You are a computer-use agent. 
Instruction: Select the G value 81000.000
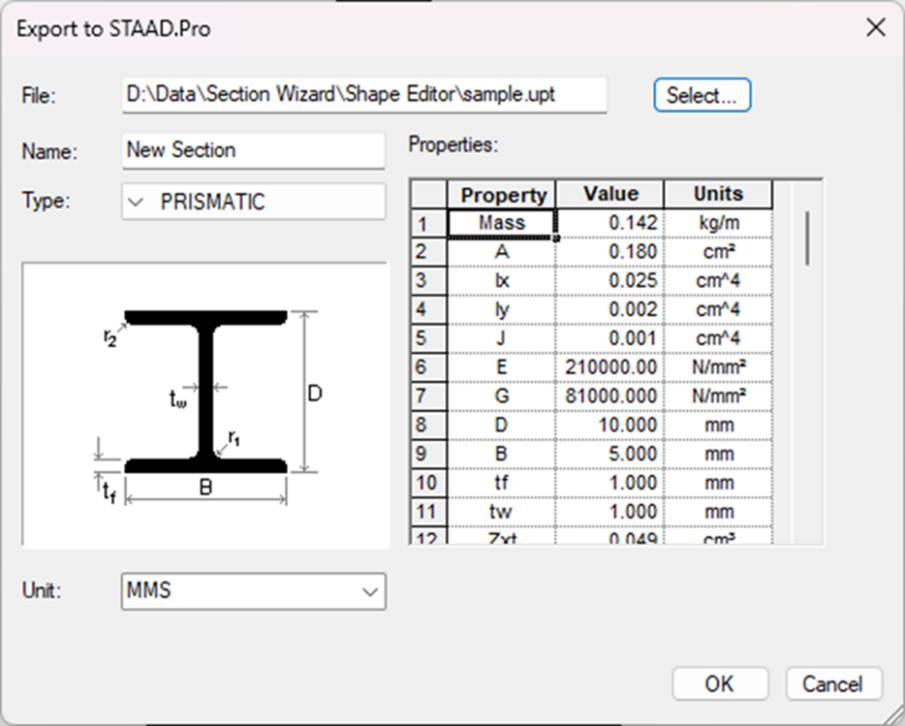(x=610, y=396)
